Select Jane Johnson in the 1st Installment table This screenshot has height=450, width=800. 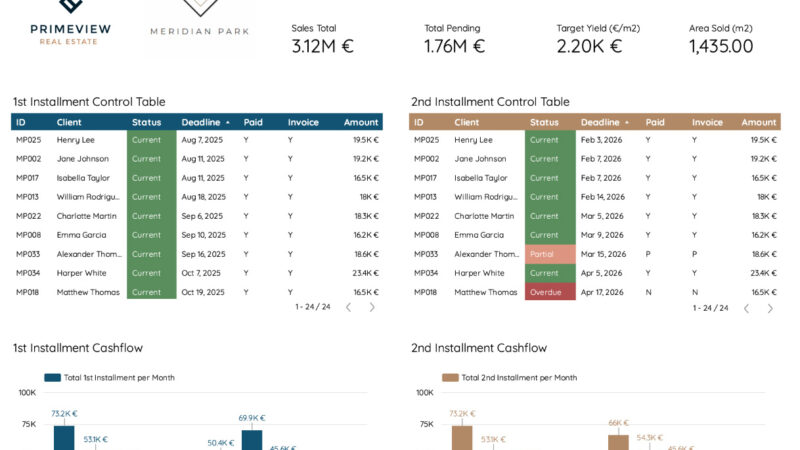pos(83,159)
